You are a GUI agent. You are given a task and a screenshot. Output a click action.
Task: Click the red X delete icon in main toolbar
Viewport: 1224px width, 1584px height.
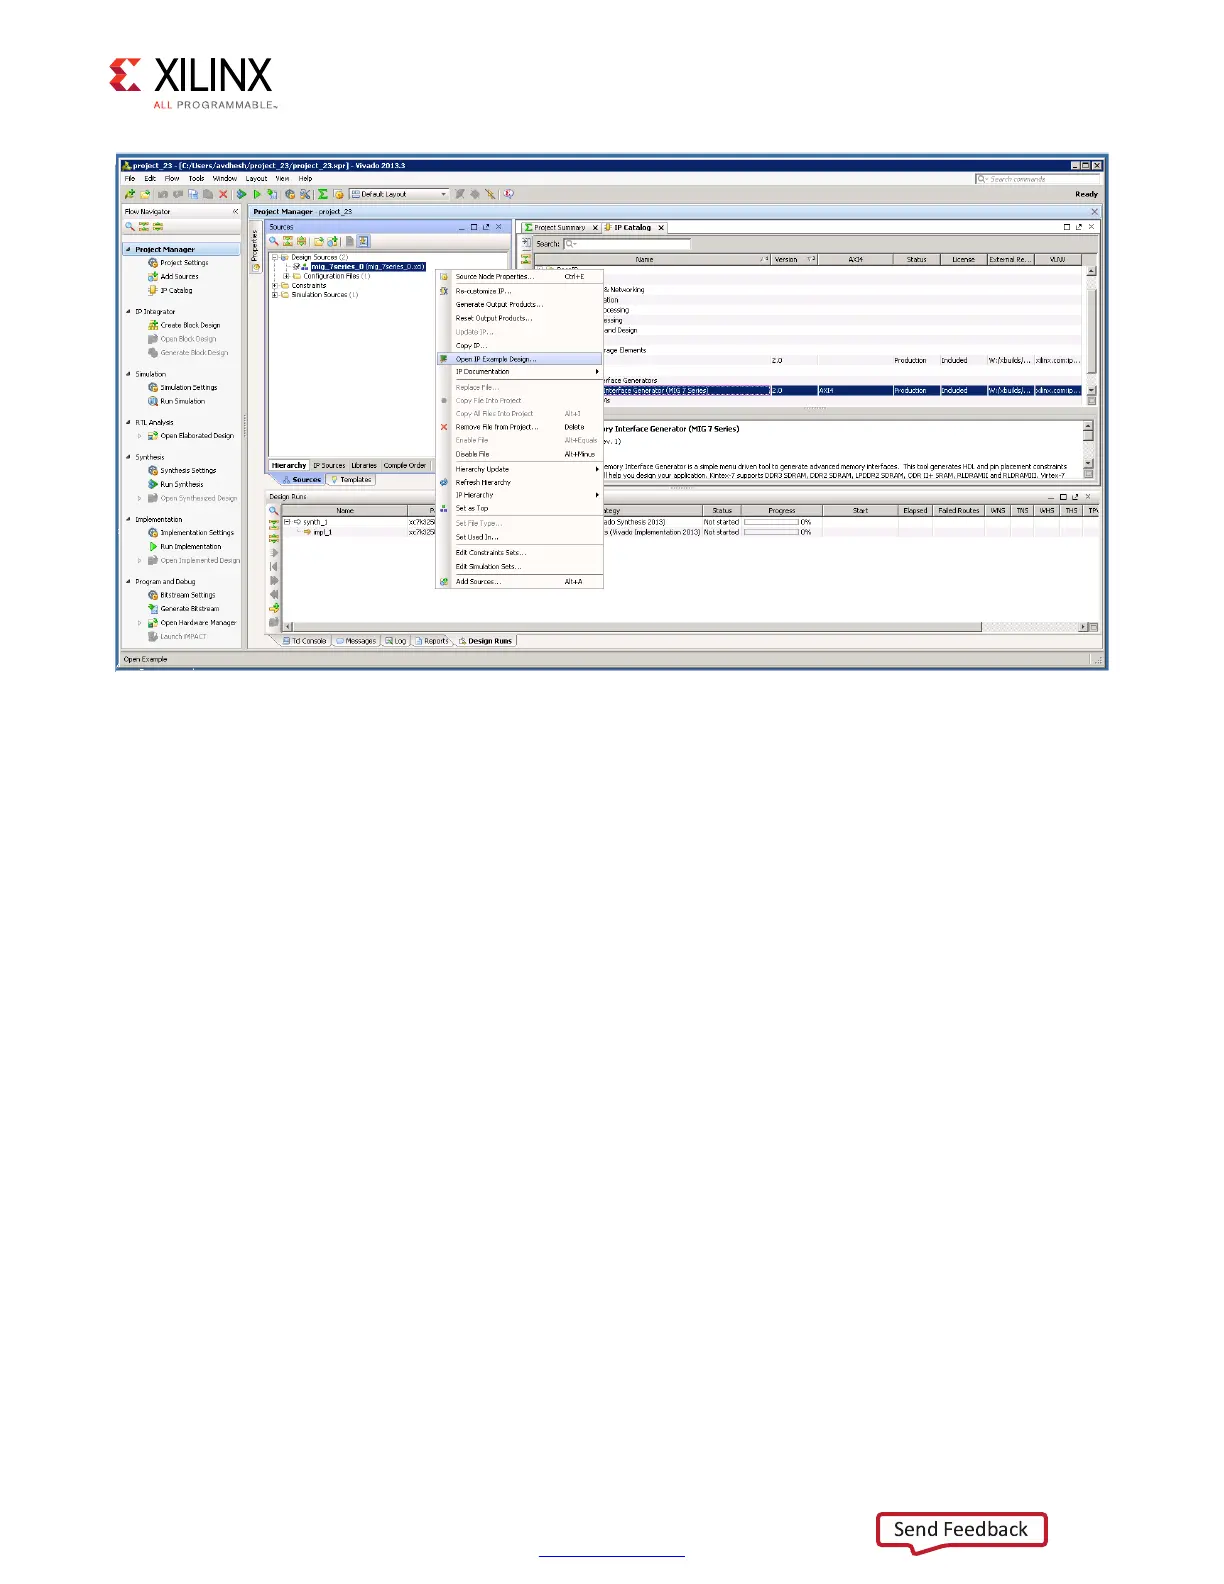(223, 194)
